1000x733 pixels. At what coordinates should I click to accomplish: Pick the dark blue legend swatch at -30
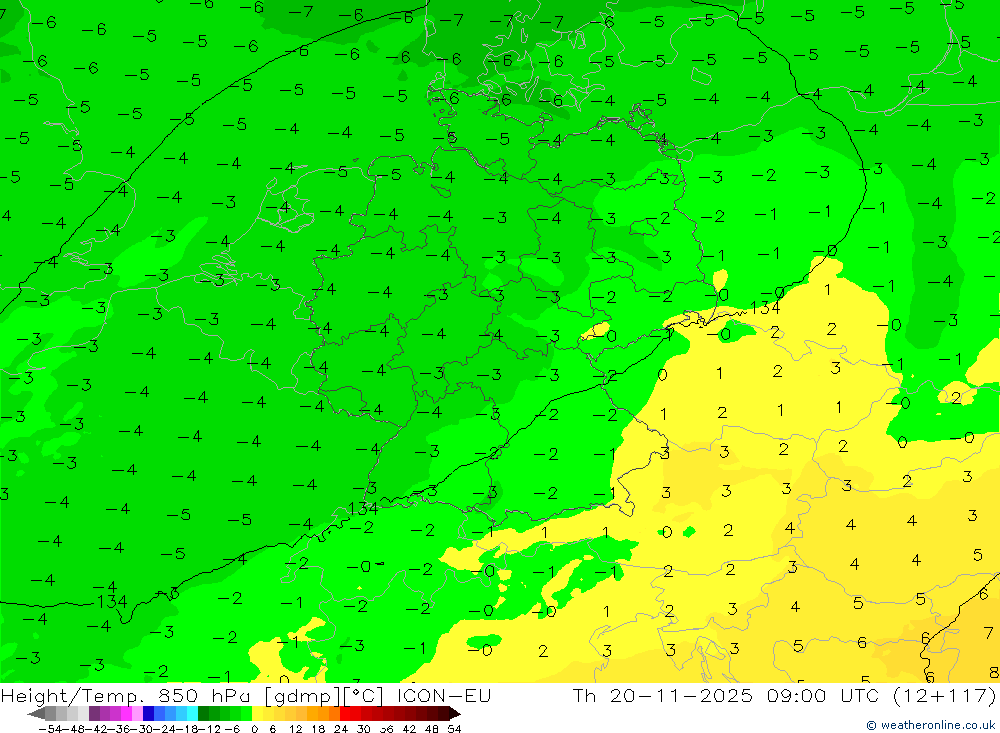click(148, 714)
